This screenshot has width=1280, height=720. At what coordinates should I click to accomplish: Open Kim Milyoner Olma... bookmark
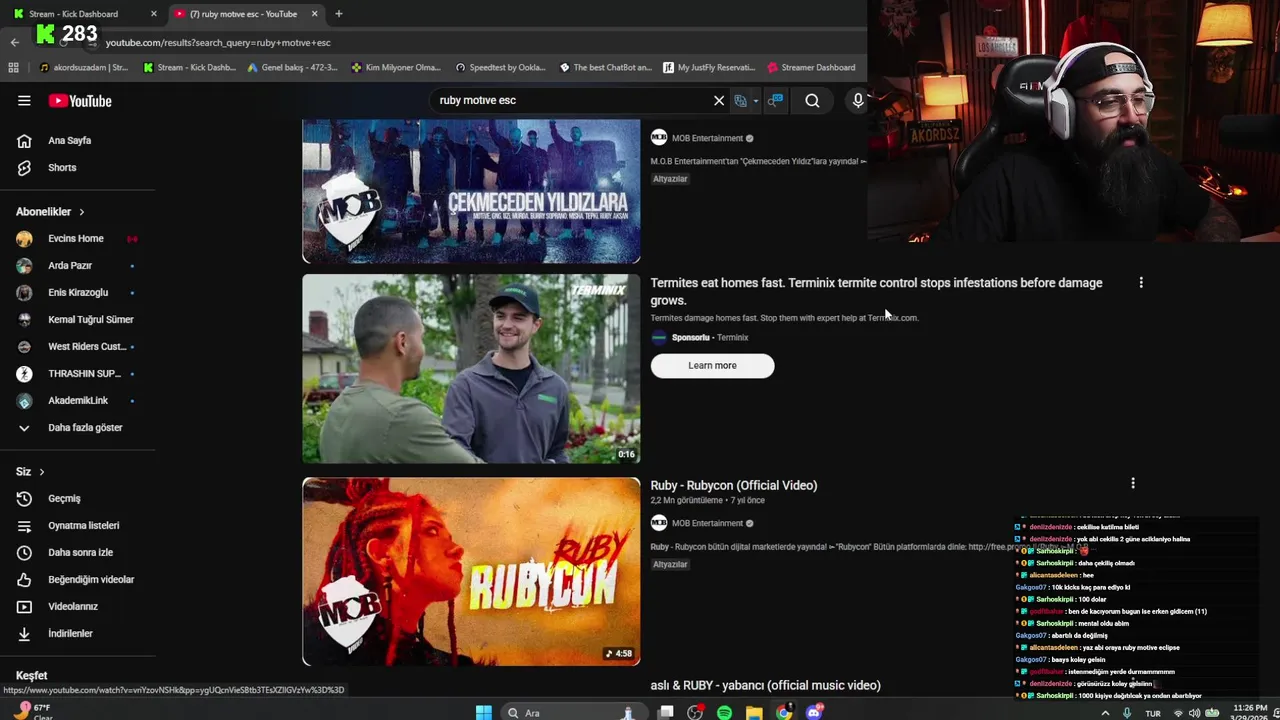[397, 68]
